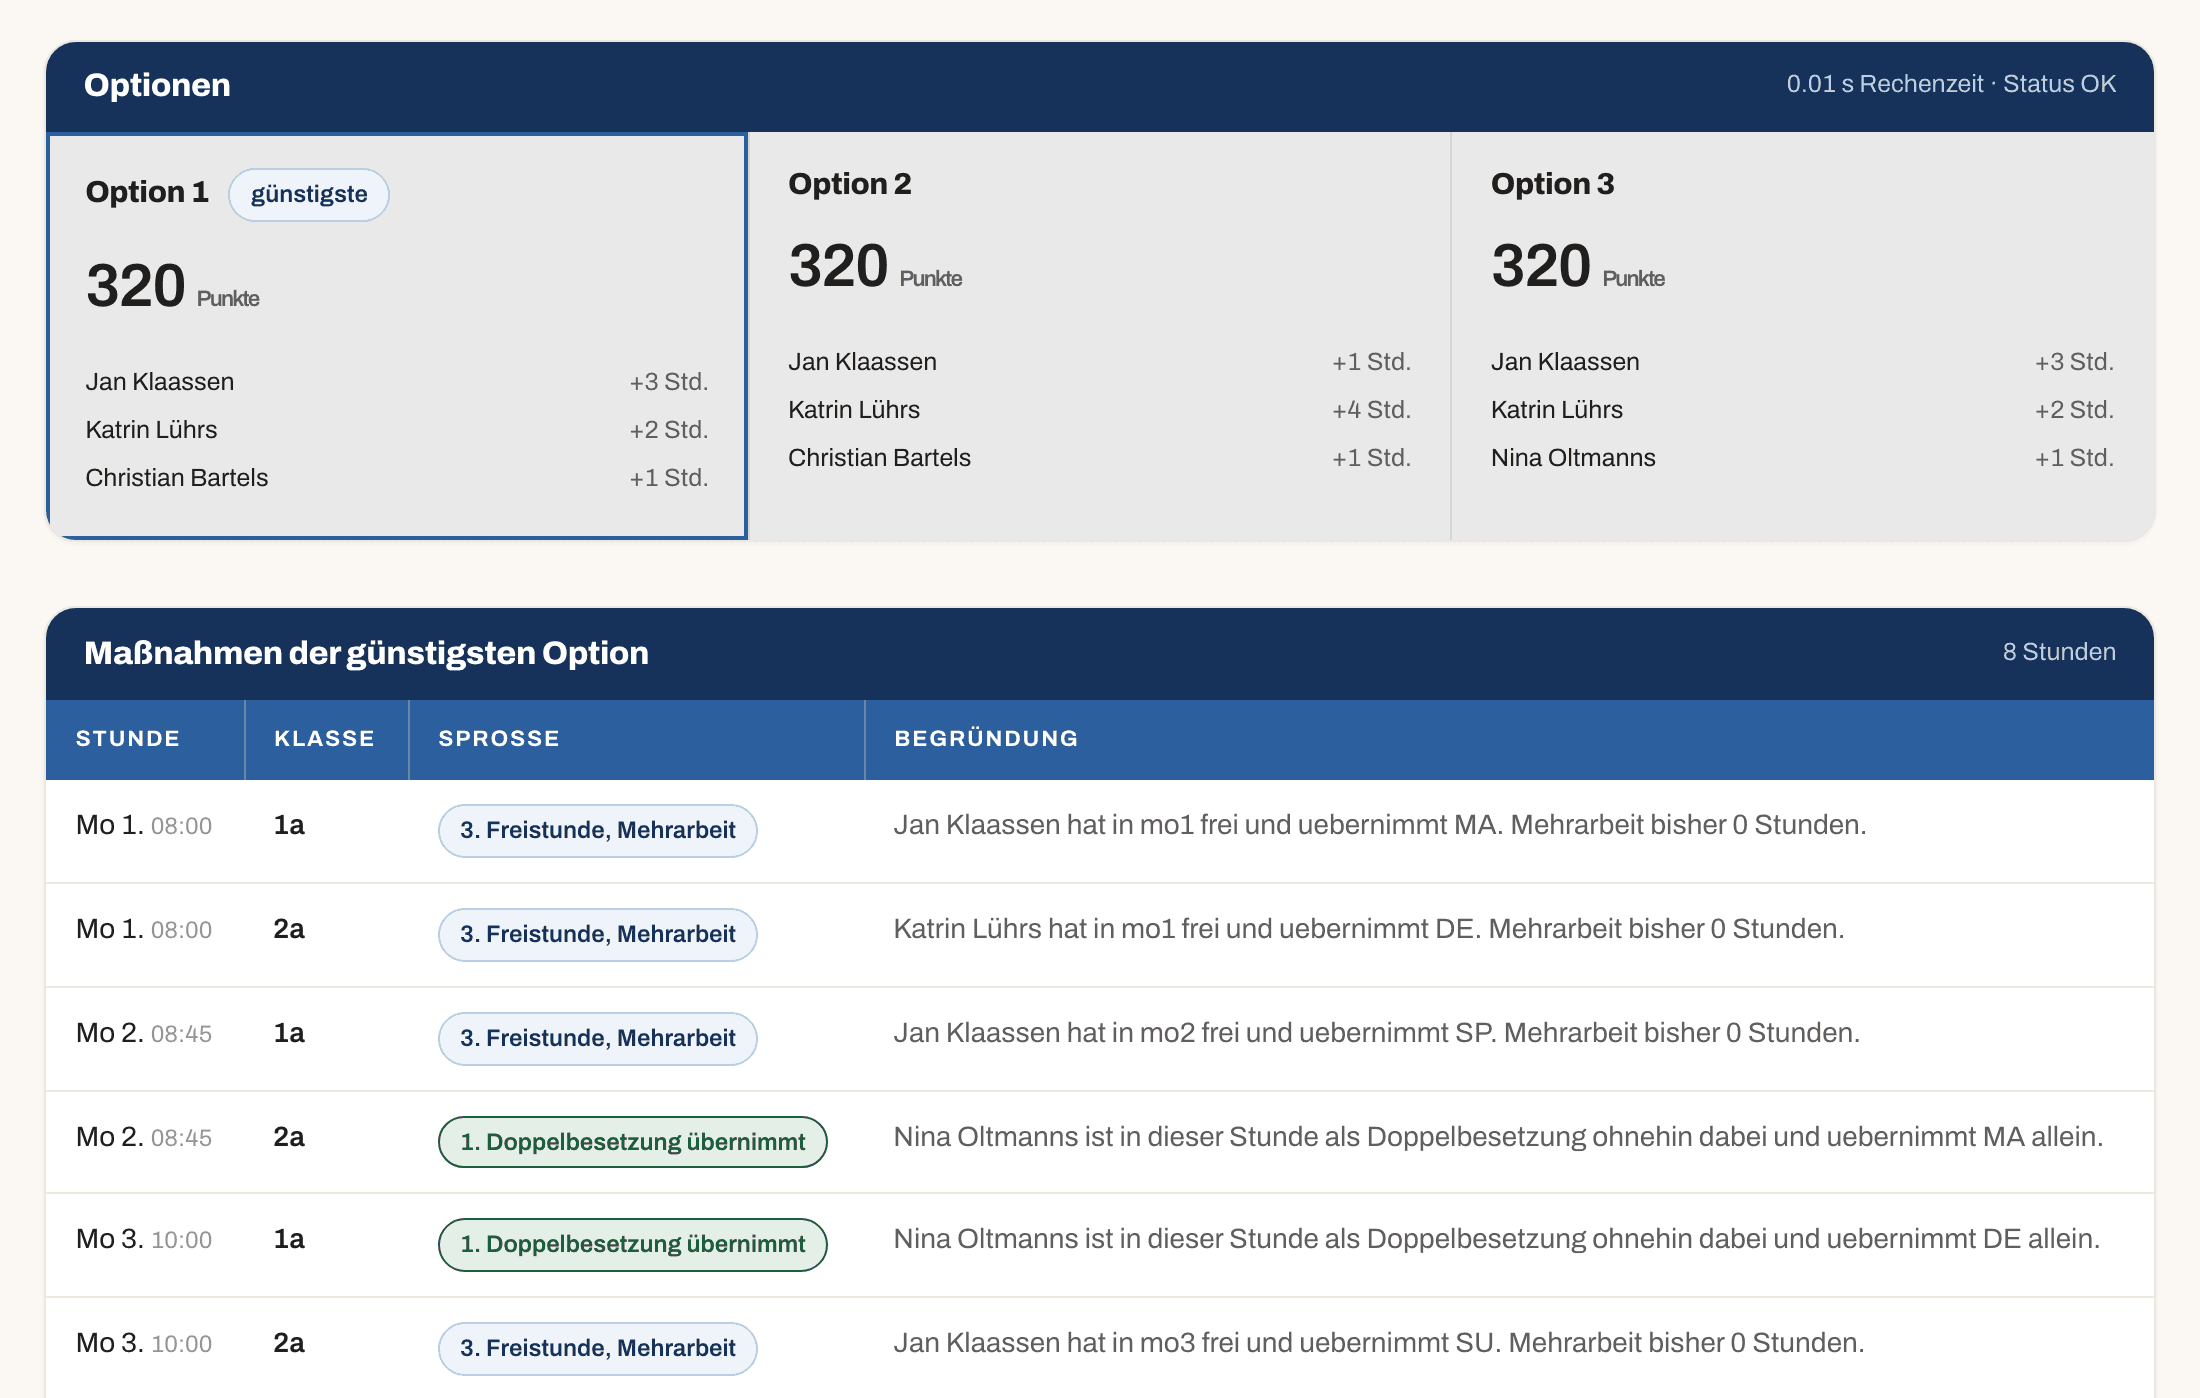Click Katrin Lührs in Option 3
Viewport: 2200px width, 1398px height.
(x=1557, y=410)
